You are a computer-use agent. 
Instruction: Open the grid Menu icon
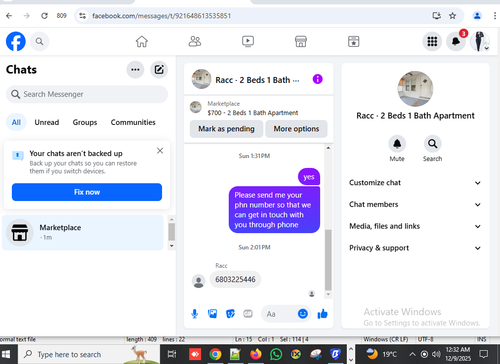coord(432,41)
